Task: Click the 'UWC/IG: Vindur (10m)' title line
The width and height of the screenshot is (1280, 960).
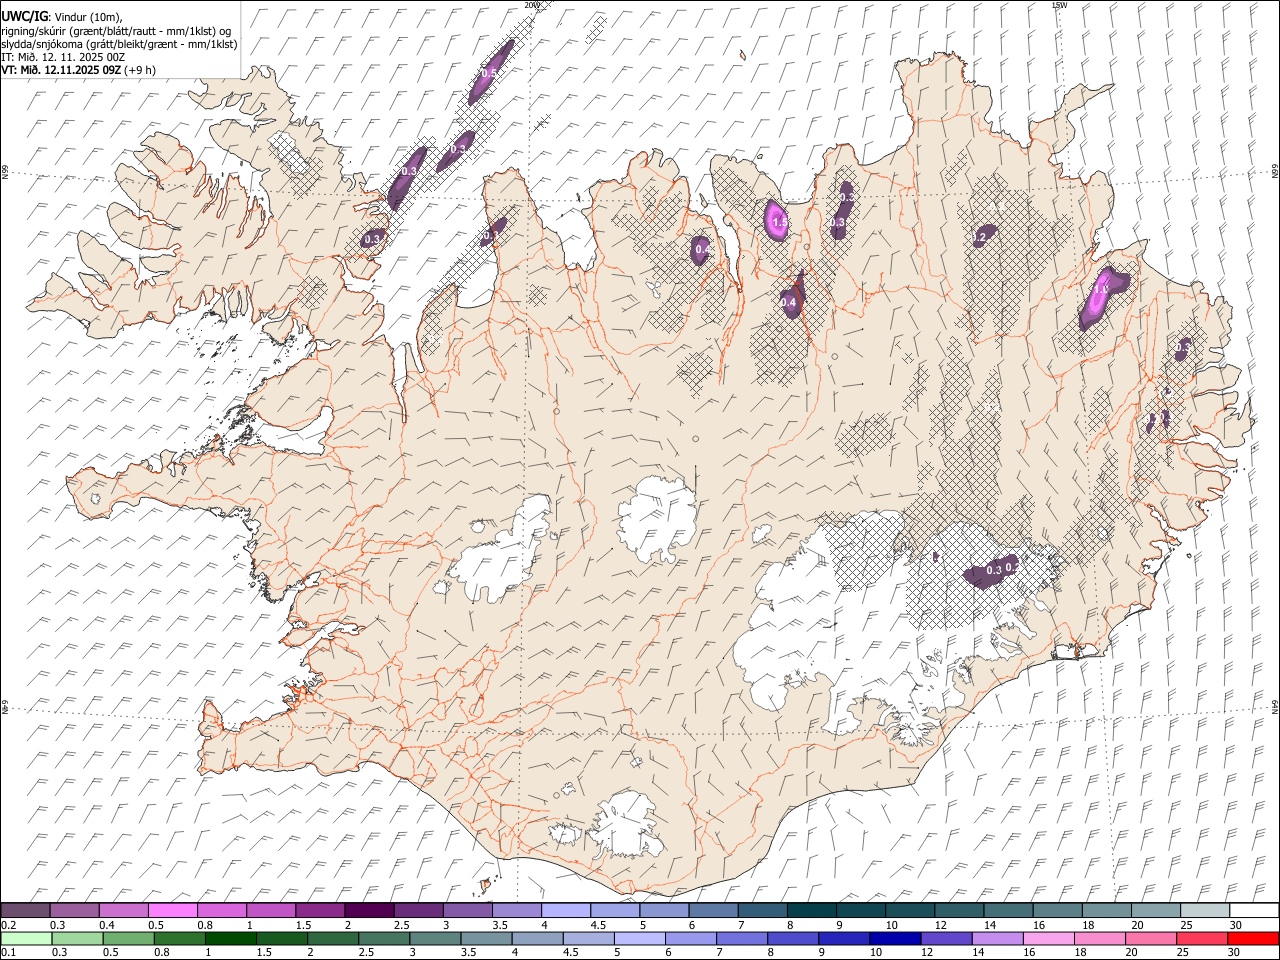Action: pos(62,17)
